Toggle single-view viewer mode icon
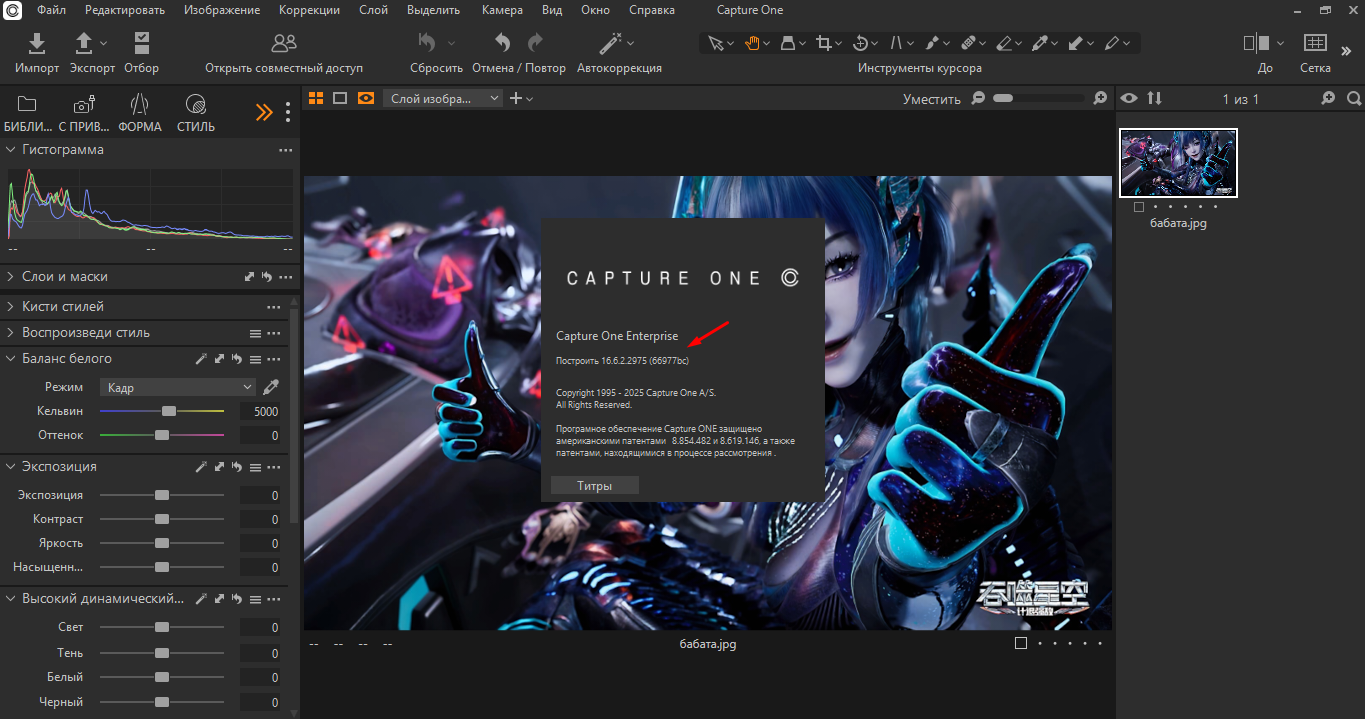Viewport: 1365px width, 719px height. coord(340,98)
